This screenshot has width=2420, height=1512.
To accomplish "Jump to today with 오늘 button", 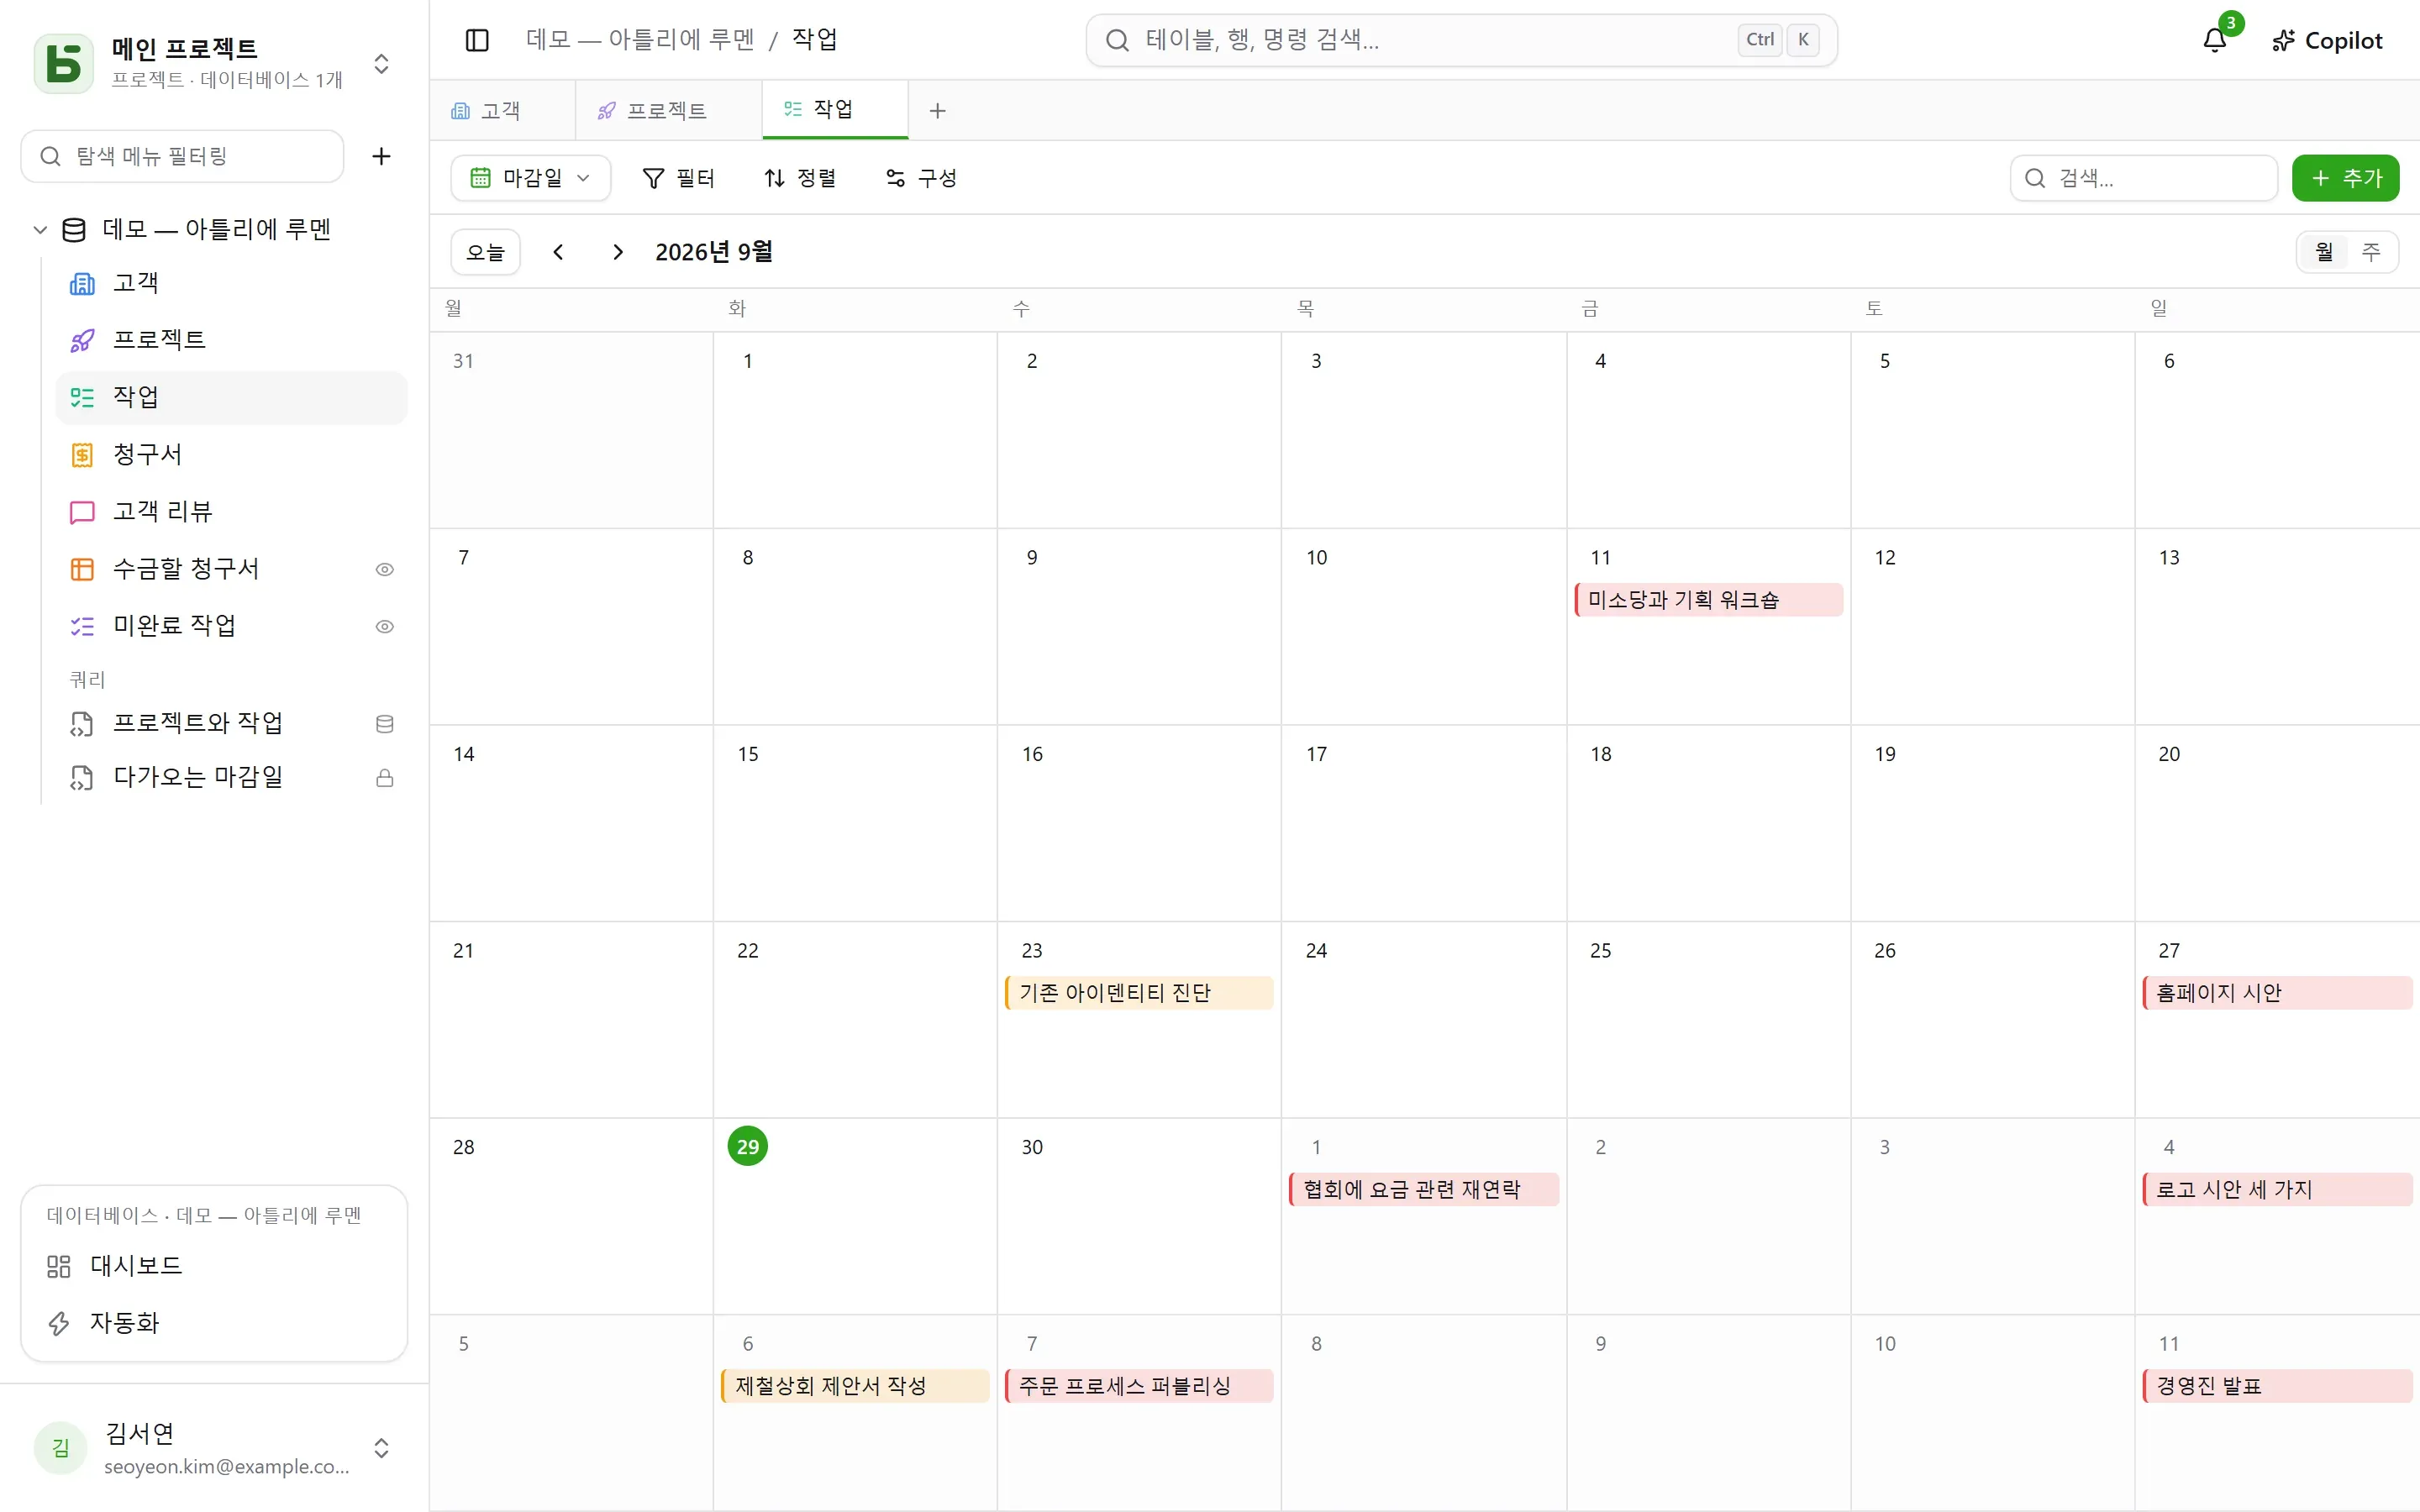I will point(485,252).
